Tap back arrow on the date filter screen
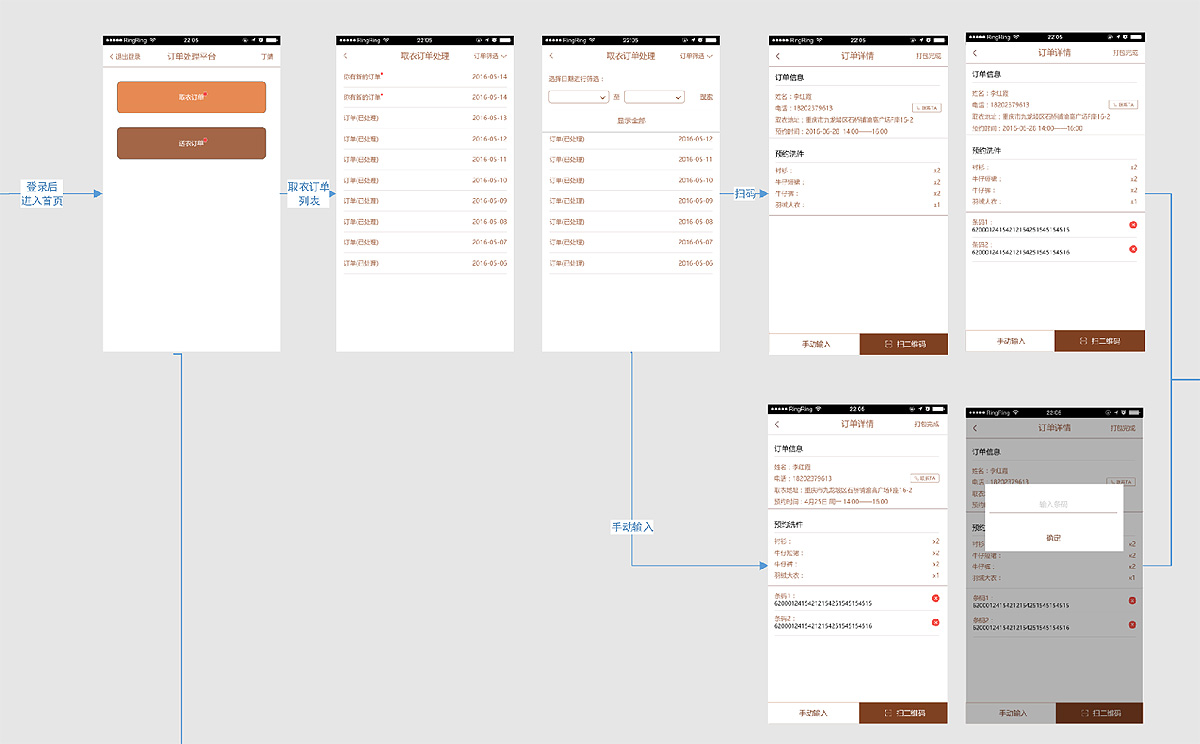Viewport: 1200px width, 744px height. click(x=551, y=56)
